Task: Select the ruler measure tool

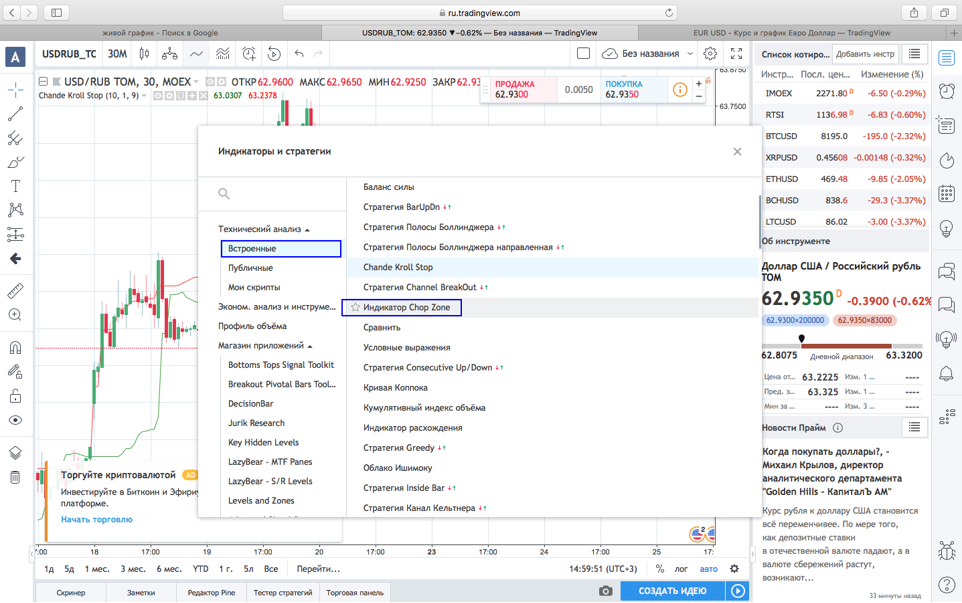Action: [x=15, y=291]
